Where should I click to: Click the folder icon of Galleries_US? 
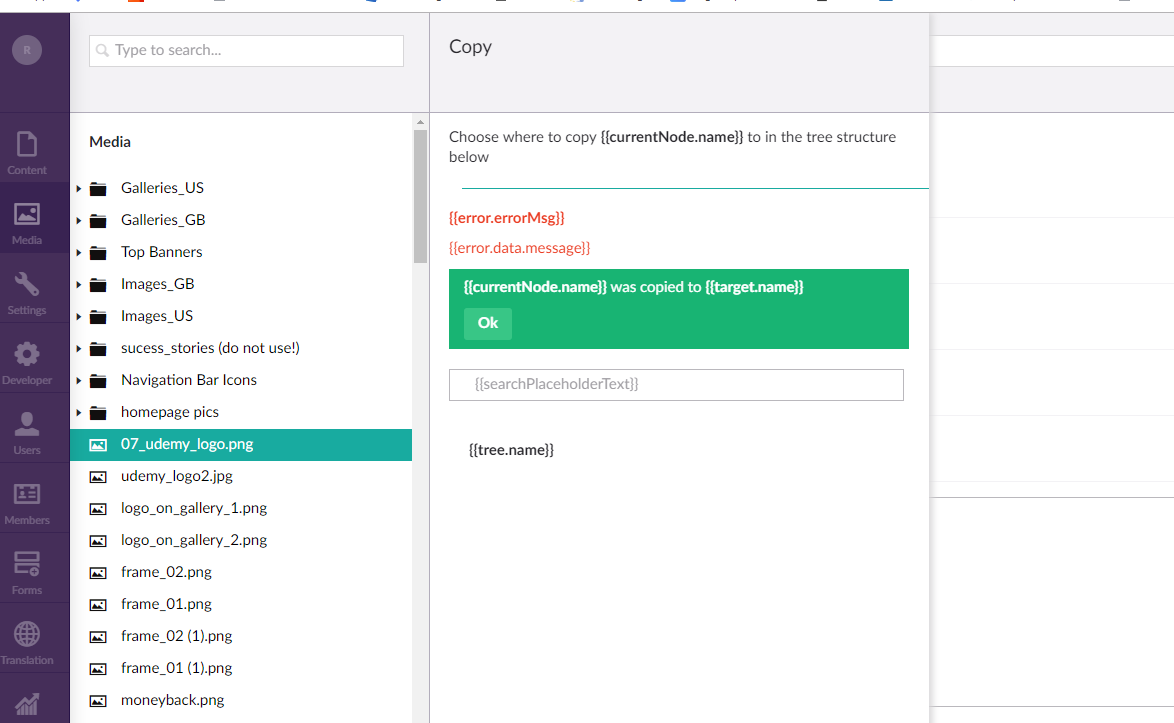pyautogui.click(x=98, y=189)
